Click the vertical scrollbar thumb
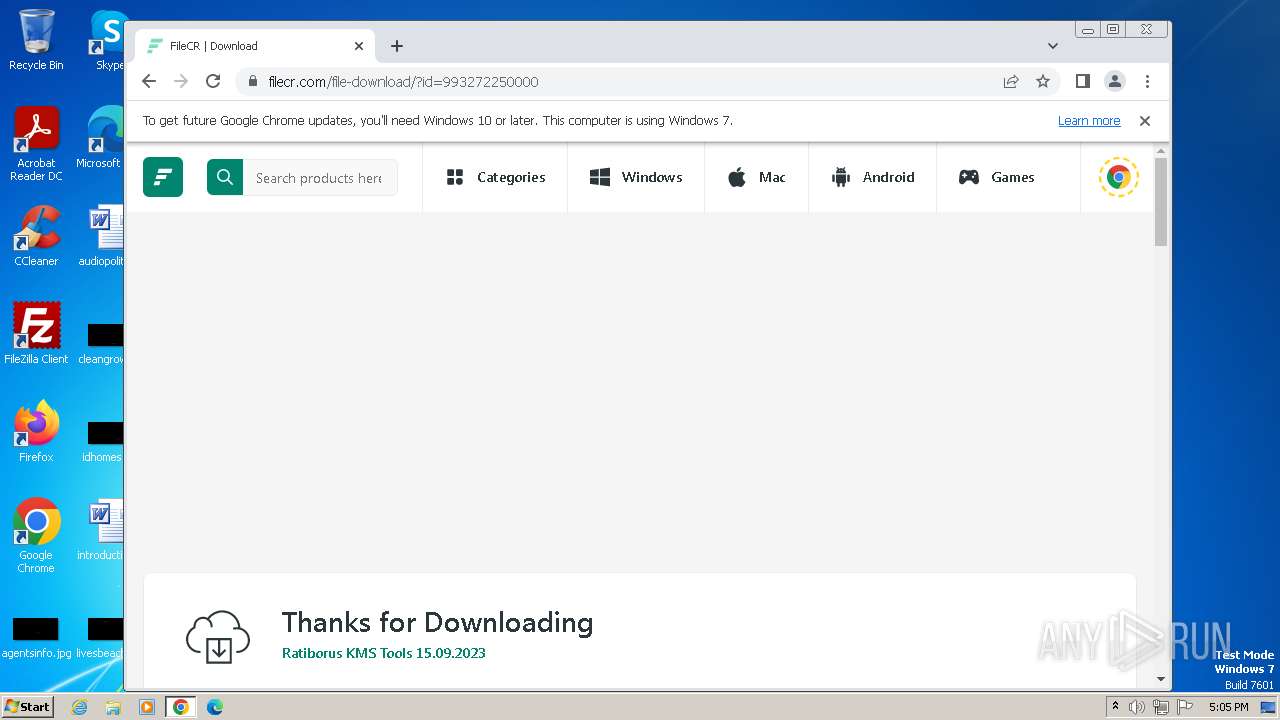The height and width of the screenshot is (720, 1280). [x=1161, y=201]
